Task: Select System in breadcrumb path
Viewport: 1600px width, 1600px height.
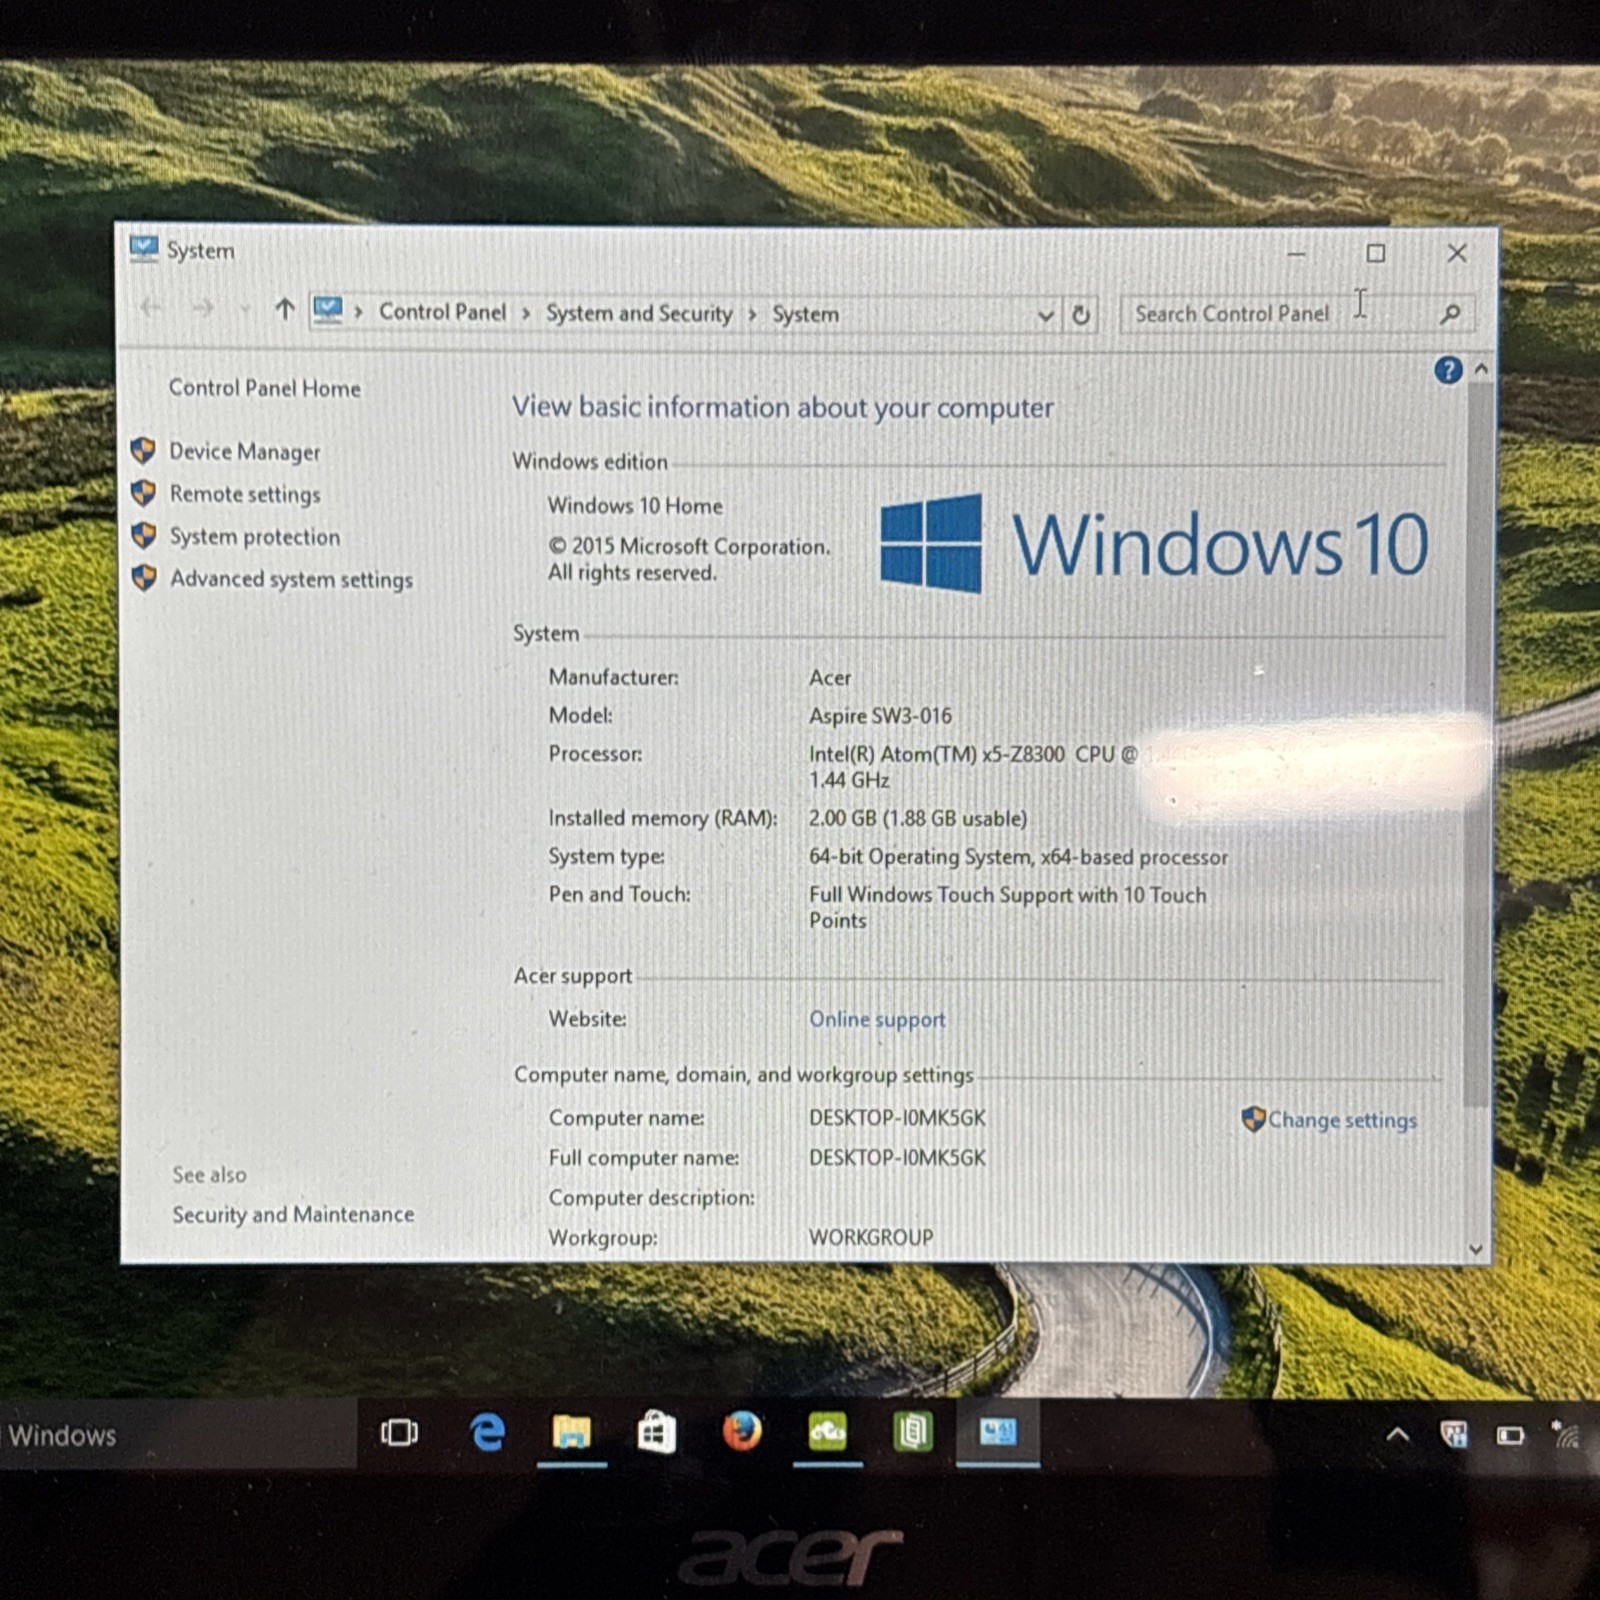Action: 805,314
